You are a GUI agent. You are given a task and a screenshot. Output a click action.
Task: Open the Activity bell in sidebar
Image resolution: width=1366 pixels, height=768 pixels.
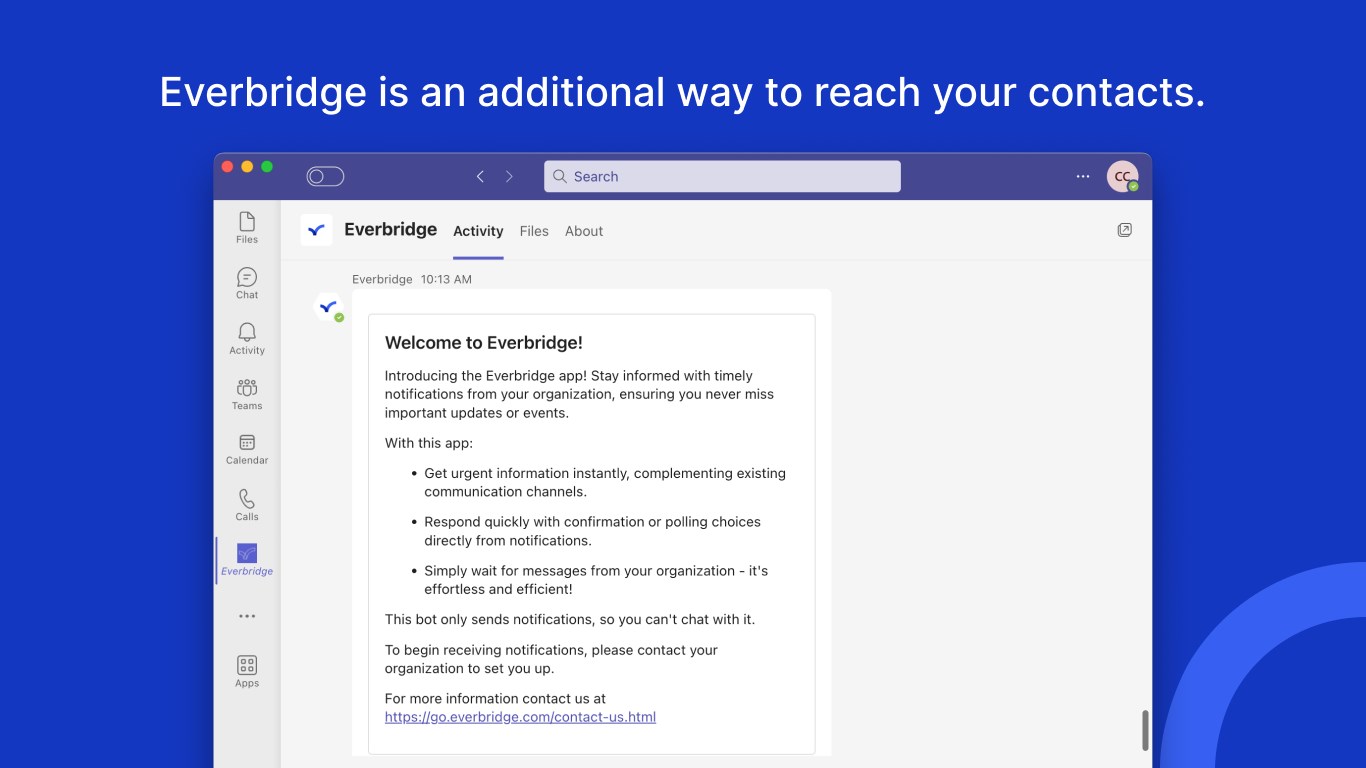(247, 338)
